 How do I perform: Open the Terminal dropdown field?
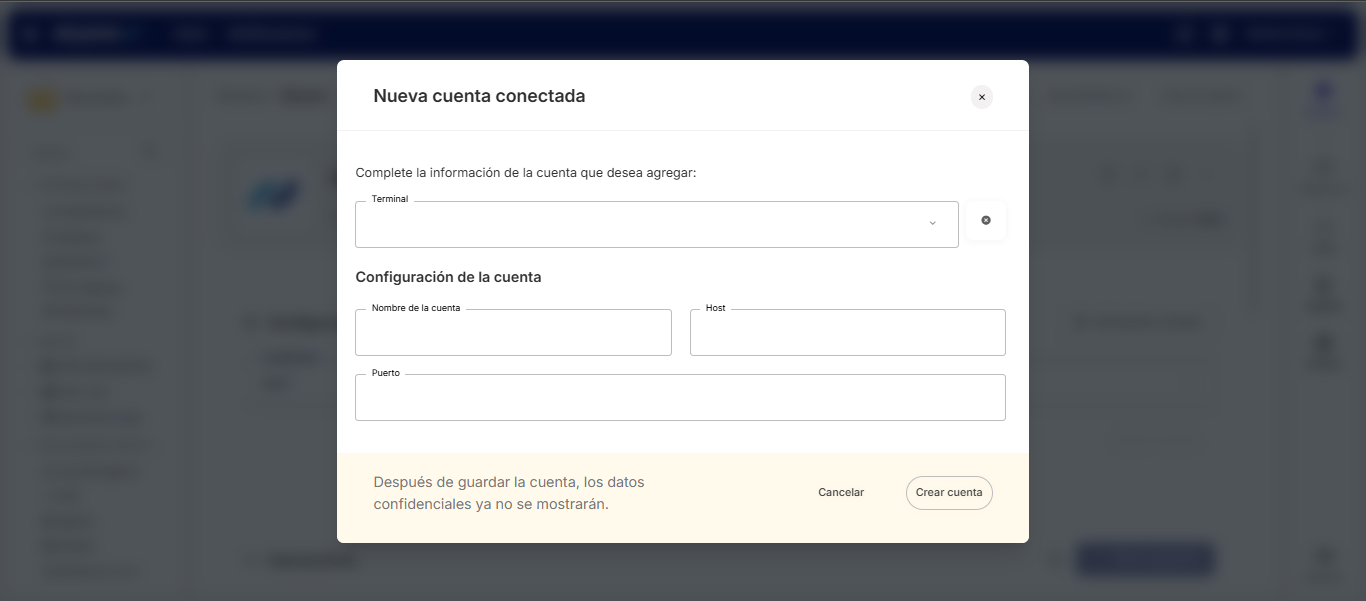click(x=640, y=225)
